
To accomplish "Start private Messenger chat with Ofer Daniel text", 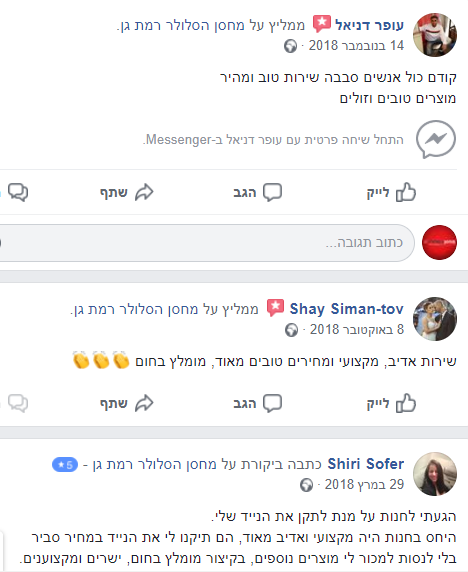I will click(x=274, y=139).
